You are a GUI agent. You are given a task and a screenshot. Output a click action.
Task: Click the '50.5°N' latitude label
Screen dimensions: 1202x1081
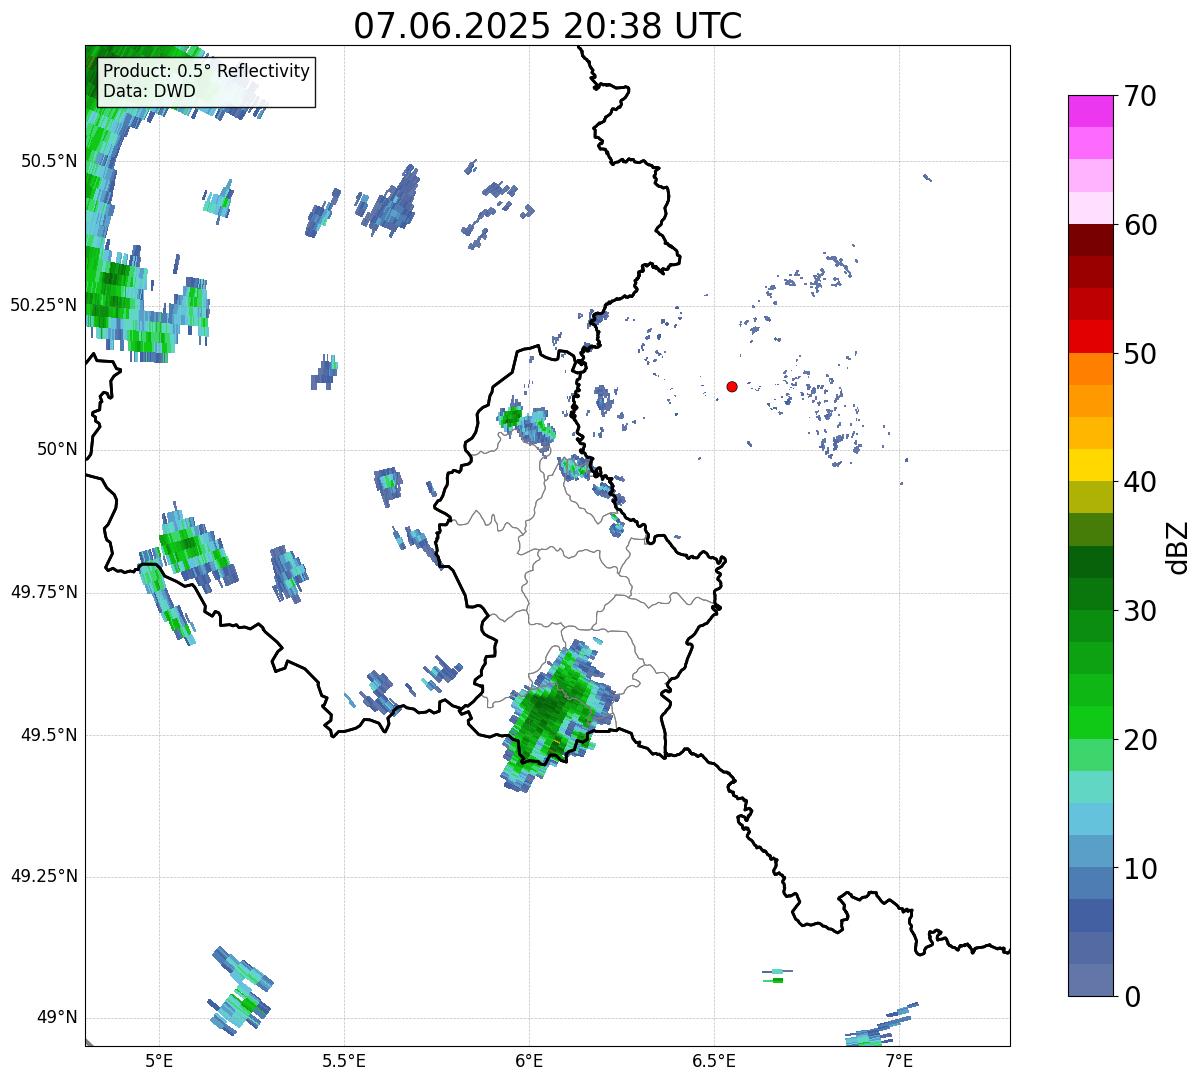[48, 161]
